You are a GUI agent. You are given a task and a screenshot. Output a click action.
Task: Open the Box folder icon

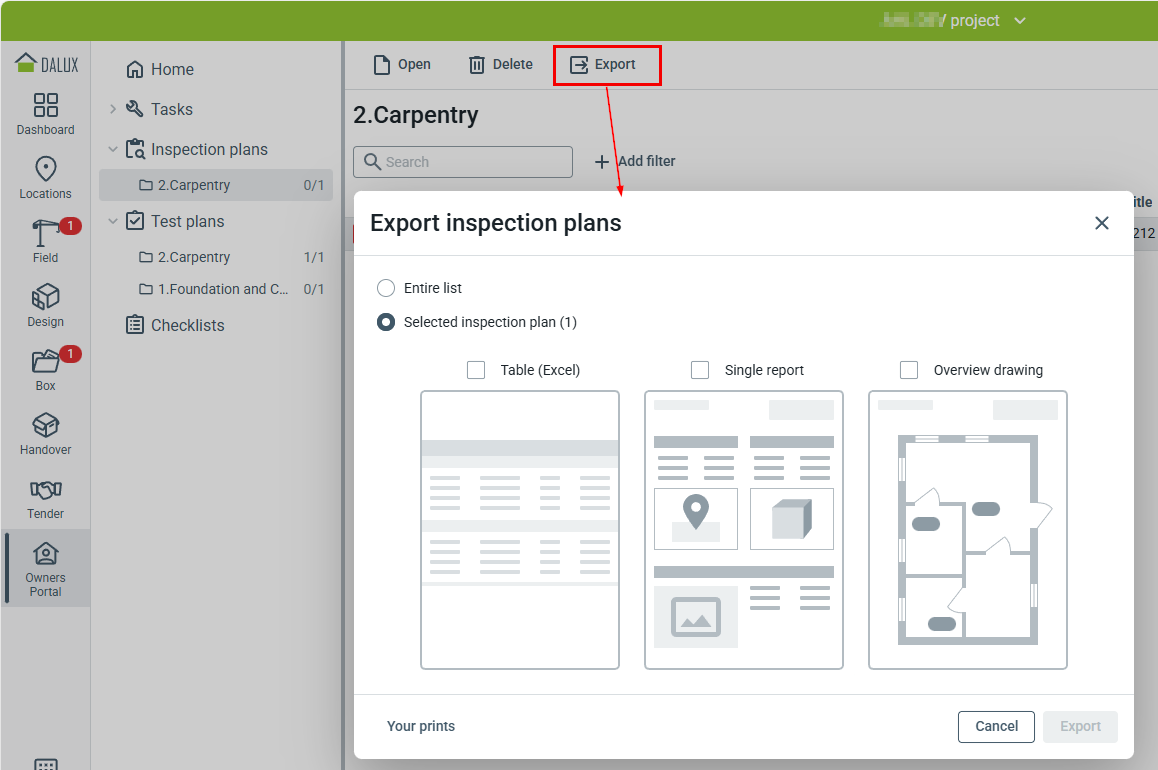coord(46,361)
